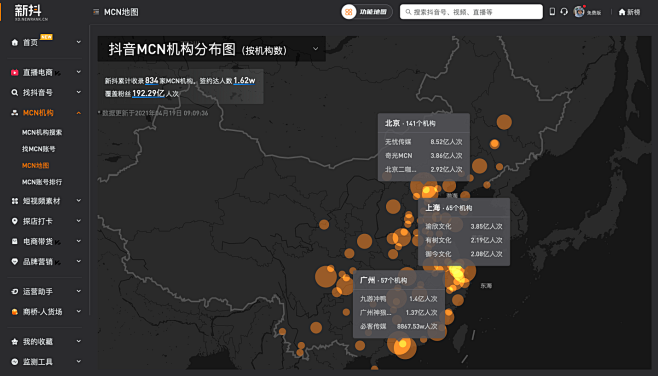Click the Chengdu-area large orange map bubble
This screenshot has width=658, height=376.
[326, 277]
